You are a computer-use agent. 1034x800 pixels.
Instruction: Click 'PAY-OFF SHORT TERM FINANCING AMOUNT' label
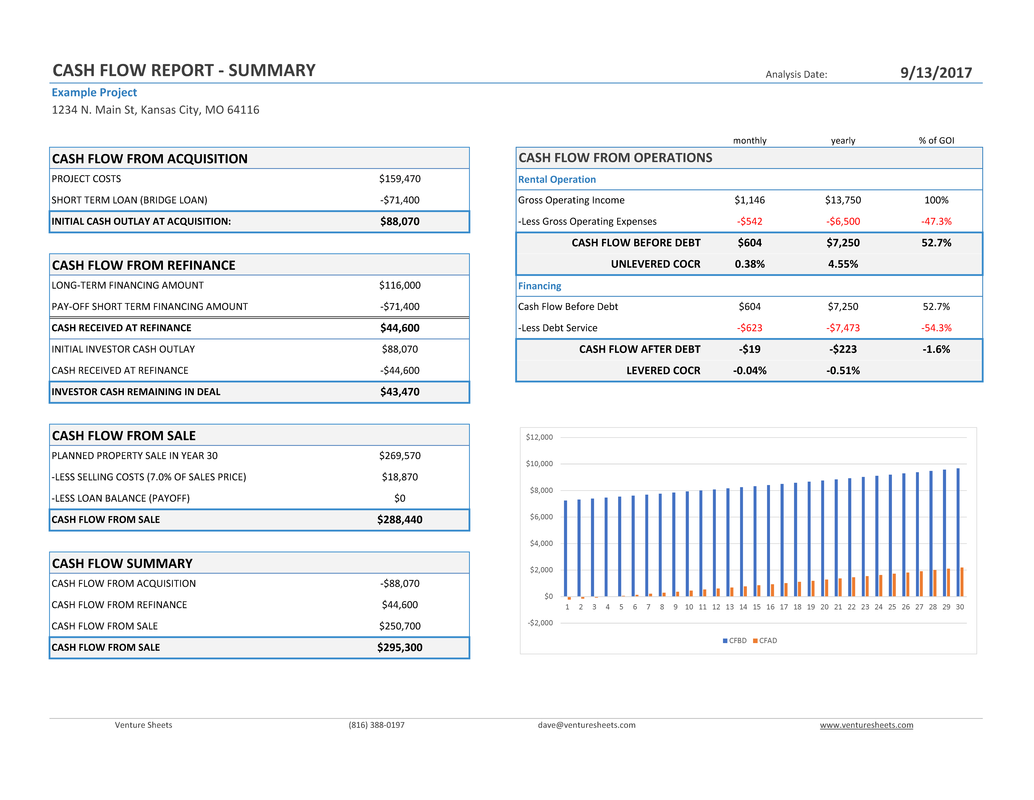point(150,307)
